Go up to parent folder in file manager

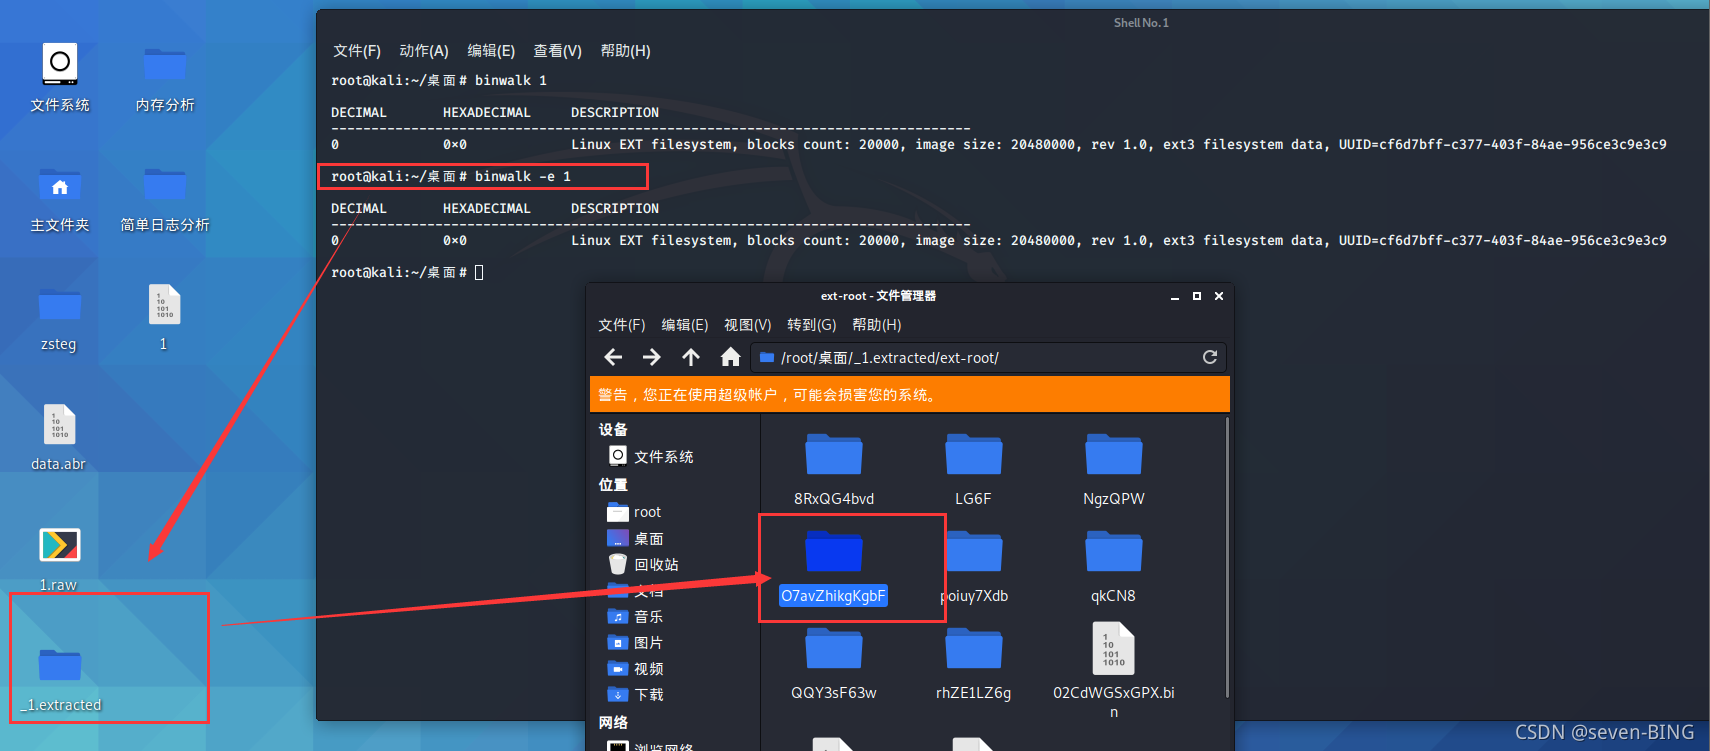click(691, 357)
